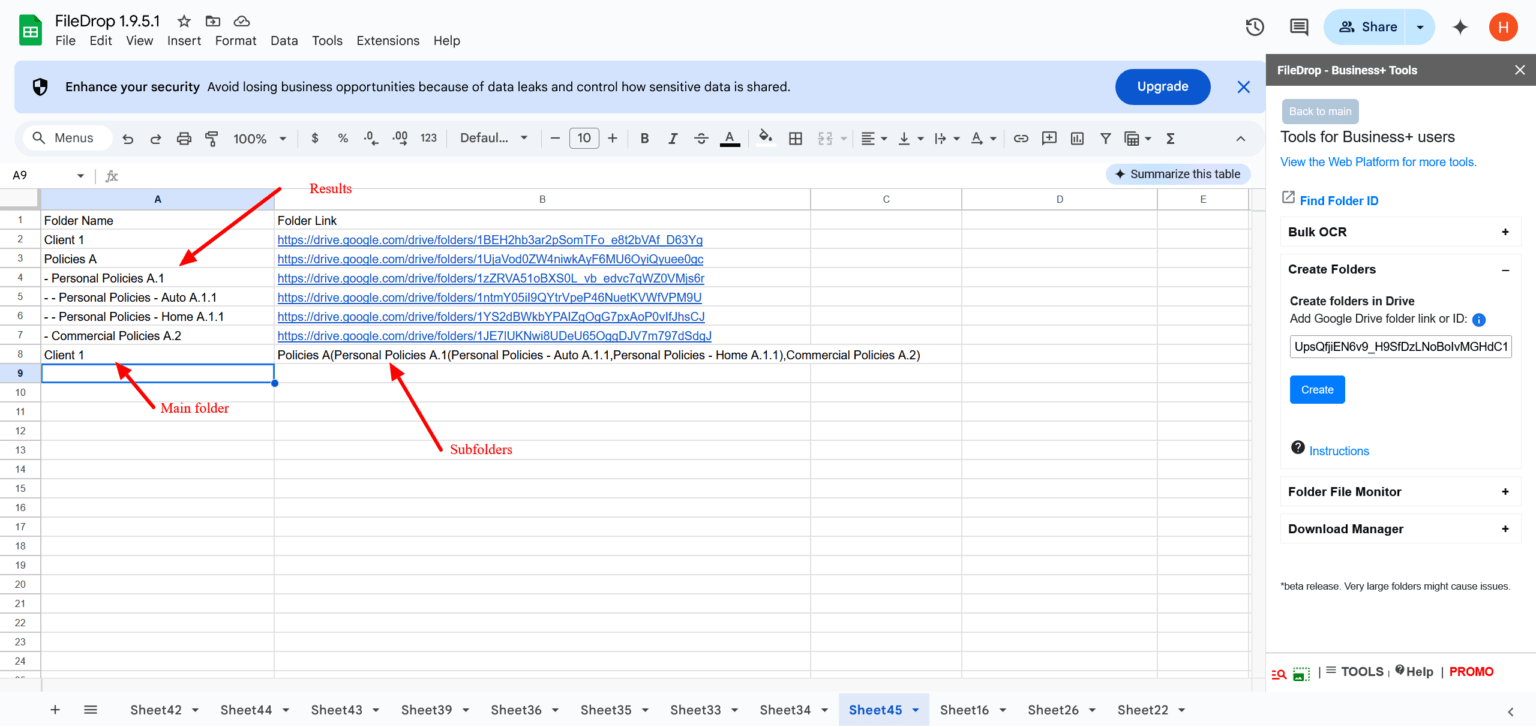Click the create filter funnel icon
1536x727 pixels.
(x=1105, y=138)
